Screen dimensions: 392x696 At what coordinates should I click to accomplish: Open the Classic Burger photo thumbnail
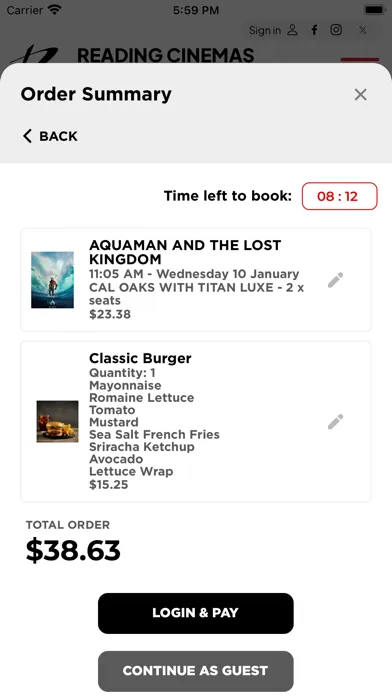click(x=57, y=421)
